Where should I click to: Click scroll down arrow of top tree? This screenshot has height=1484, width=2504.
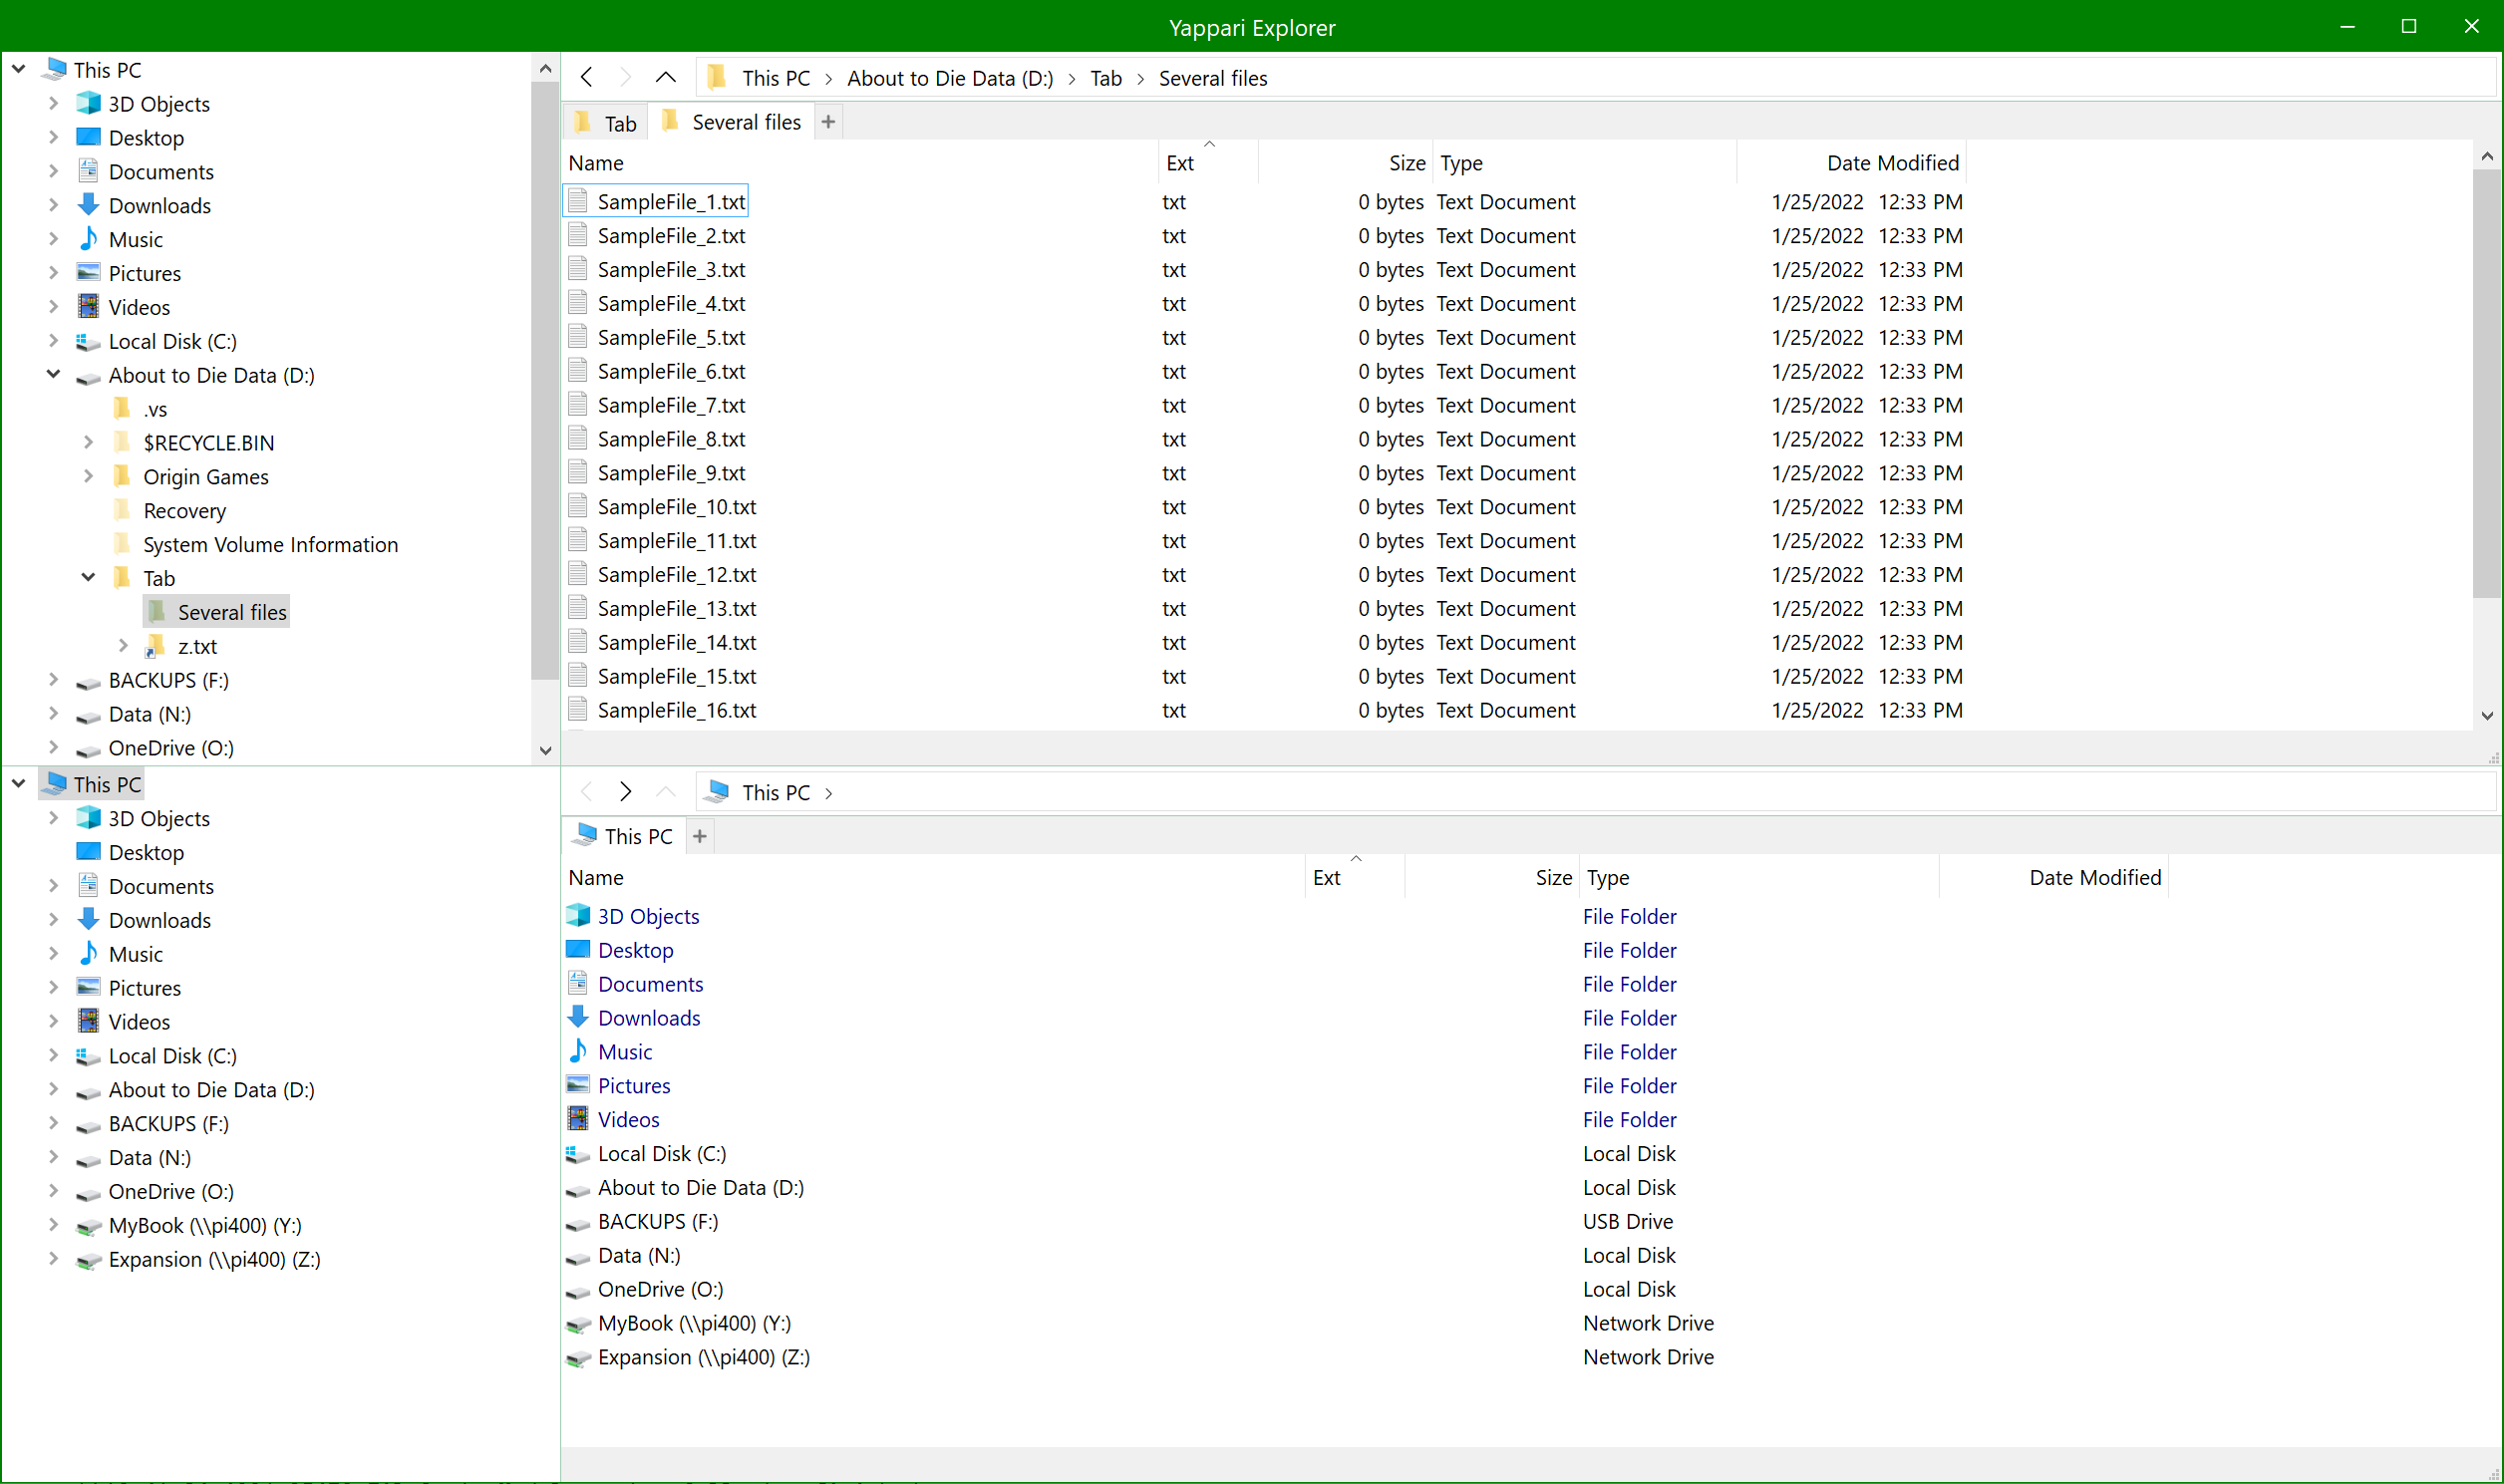[x=545, y=750]
